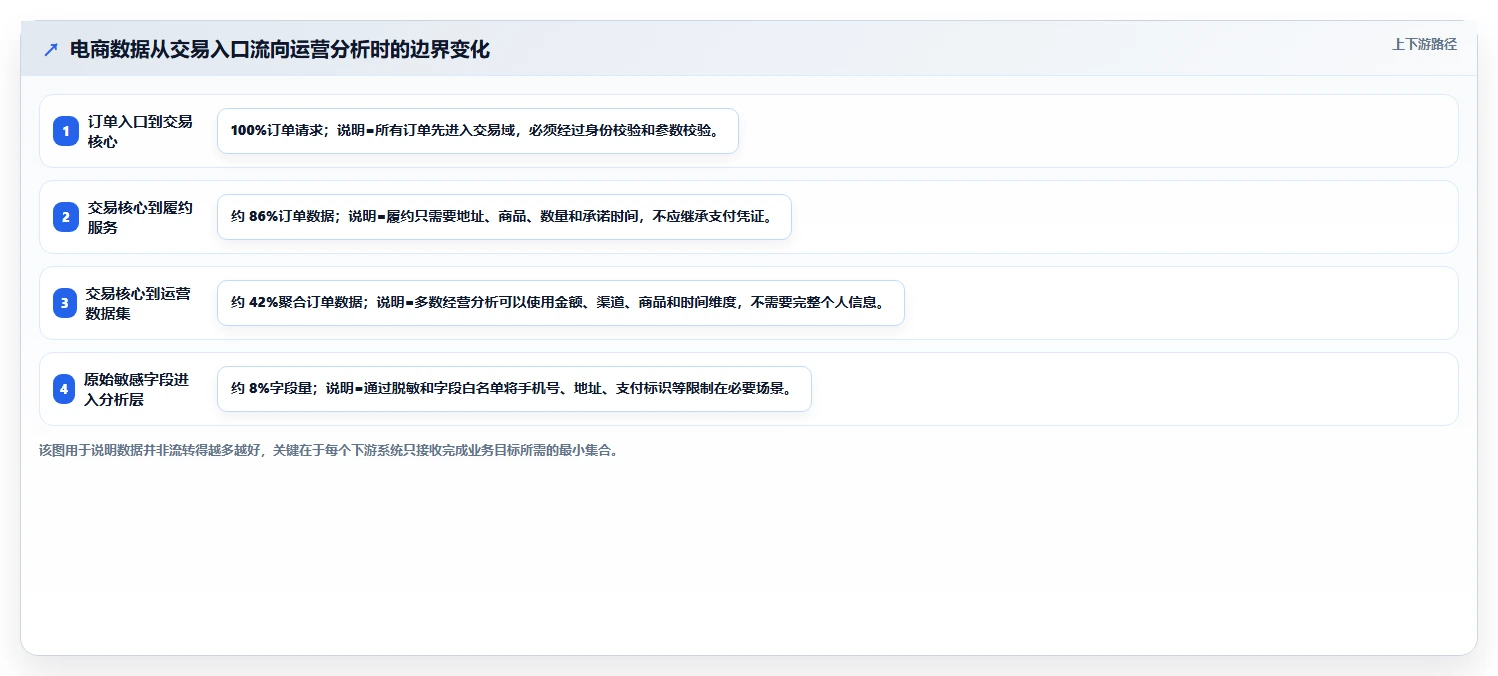Screen dimensions: 1498x676
Task: Click the 约 8%字段量 description box
Action: [x=514, y=389]
